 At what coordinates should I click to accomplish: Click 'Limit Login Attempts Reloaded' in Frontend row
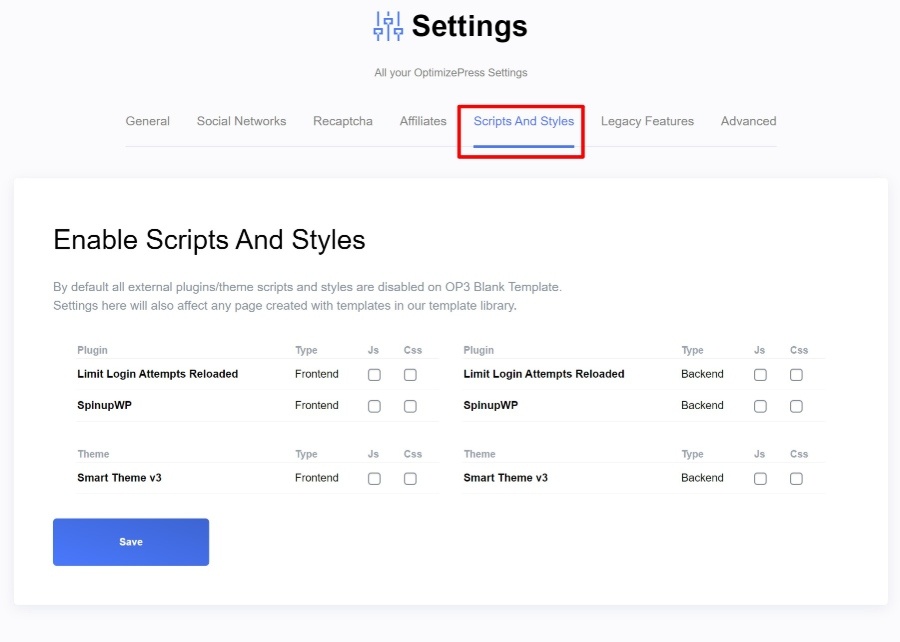[x=157, y=374]
